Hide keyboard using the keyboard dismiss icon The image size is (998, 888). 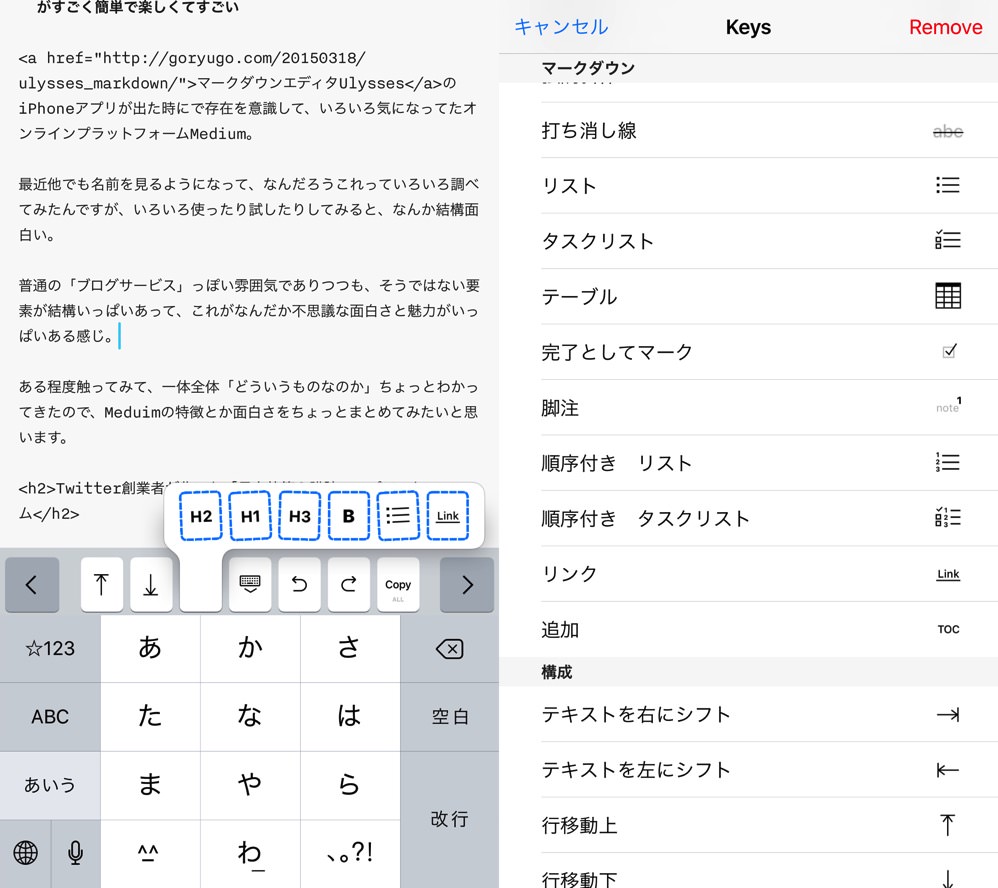[x=250, y=585]
